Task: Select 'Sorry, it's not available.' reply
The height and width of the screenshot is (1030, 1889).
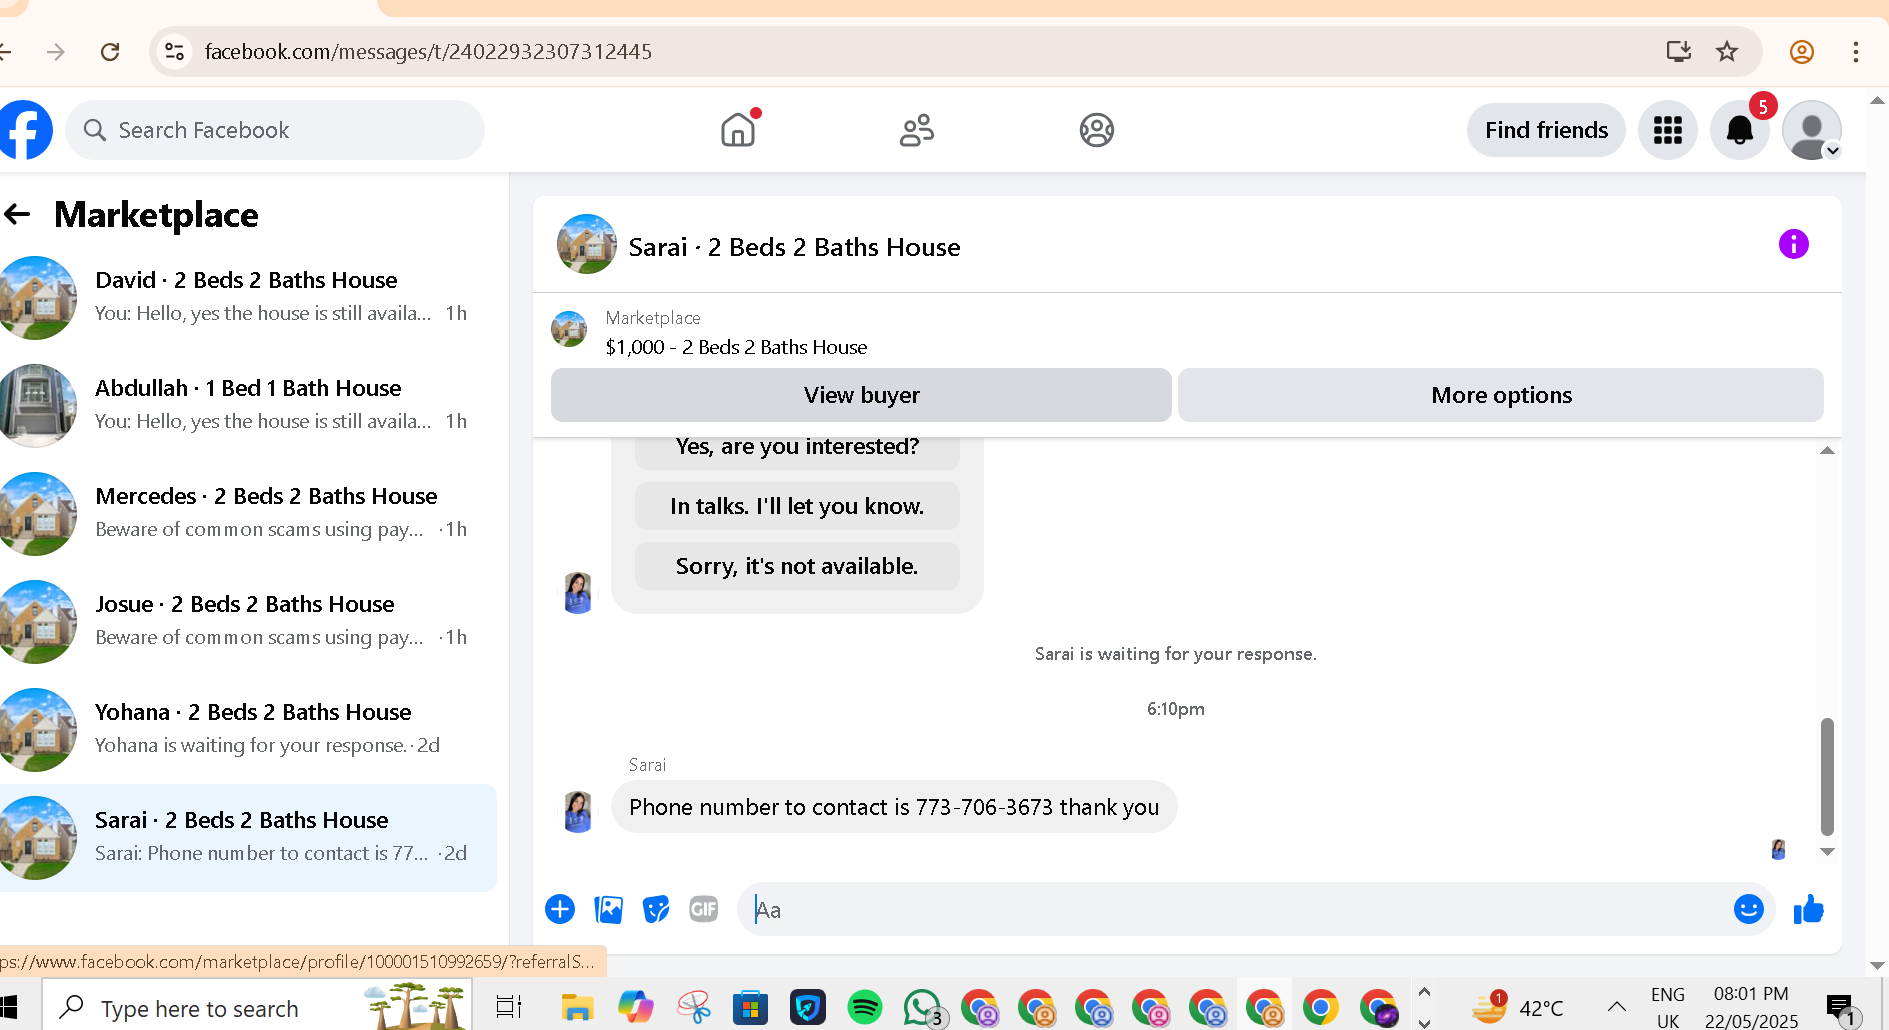Action: tap(797, 566)
